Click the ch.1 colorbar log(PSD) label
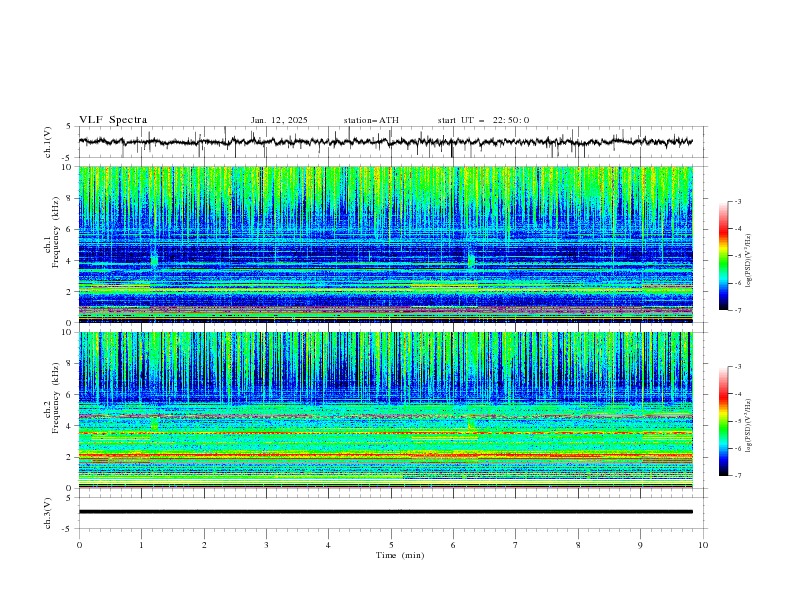Viewport: 792px width, 612px height. (748, 261)
